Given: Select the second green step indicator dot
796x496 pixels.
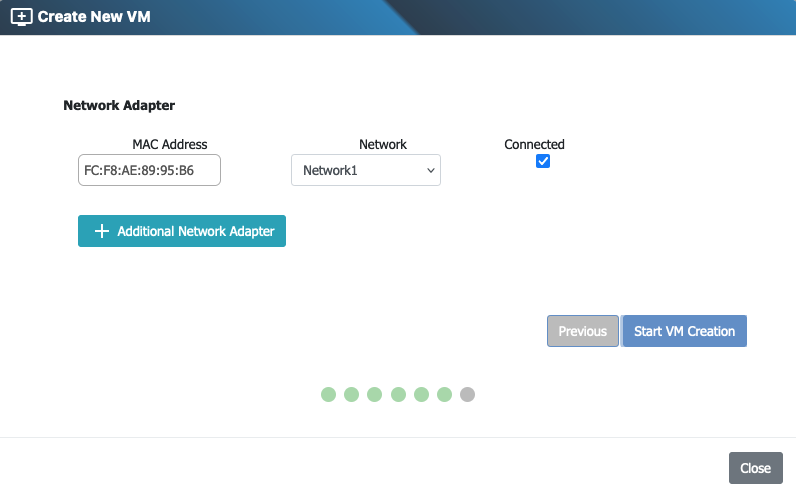Looking at the screenshot, I should tap(351, 394).
